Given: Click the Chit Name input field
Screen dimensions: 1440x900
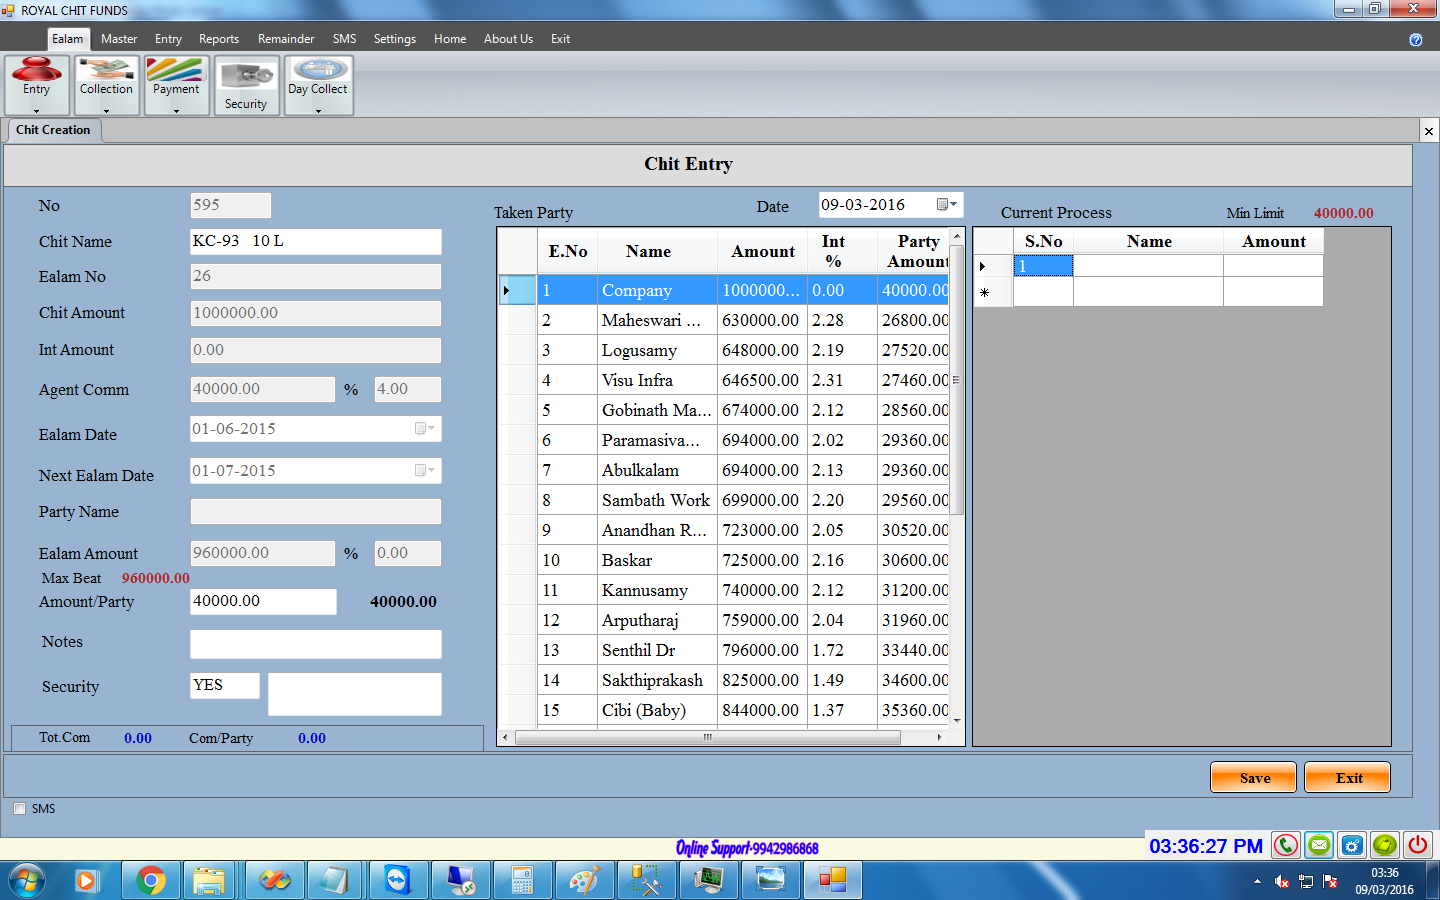Looking at the screenshot, I should (316, 242).
